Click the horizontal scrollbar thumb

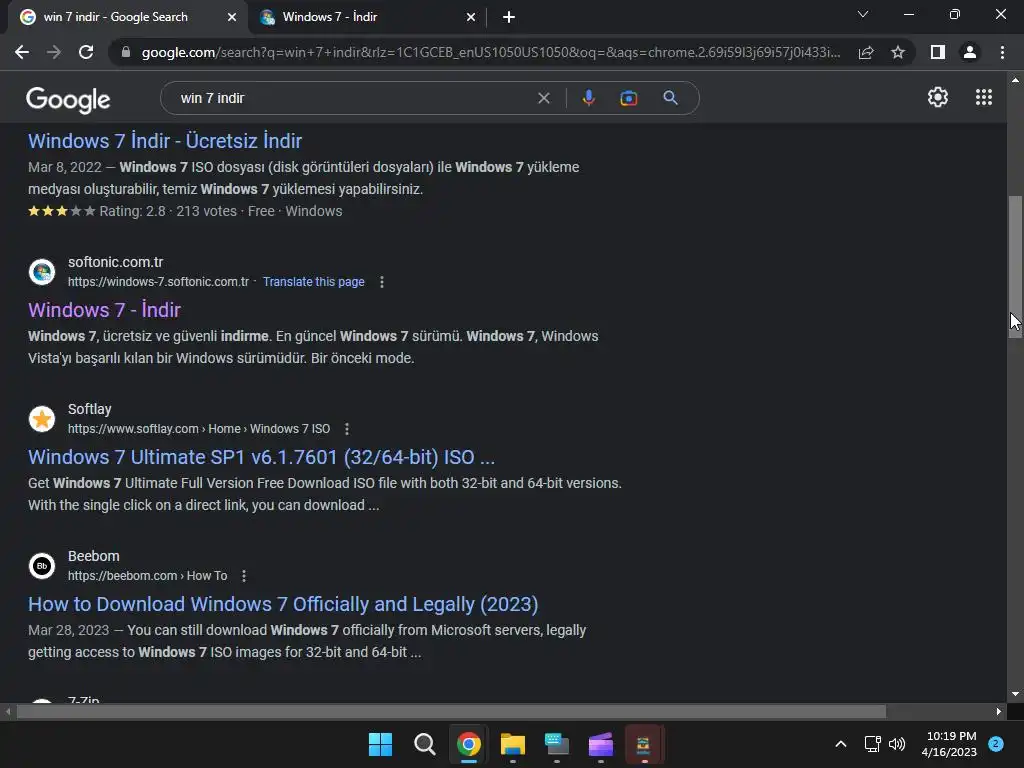[x=451, y=711]
